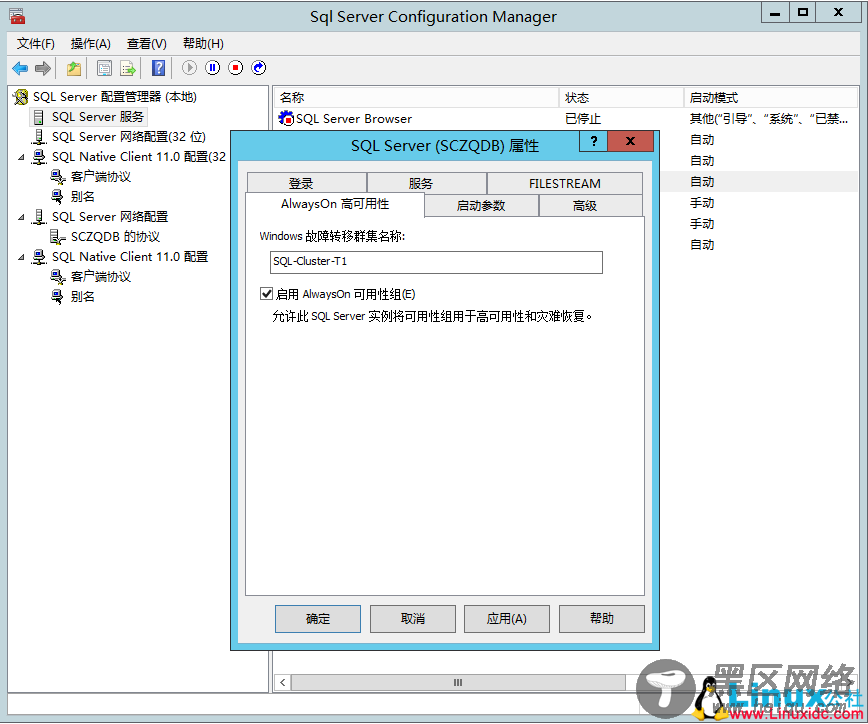The image size is (868, 724).
Task: Sort by the 启动模式 column header
Action: pos(771,98)
